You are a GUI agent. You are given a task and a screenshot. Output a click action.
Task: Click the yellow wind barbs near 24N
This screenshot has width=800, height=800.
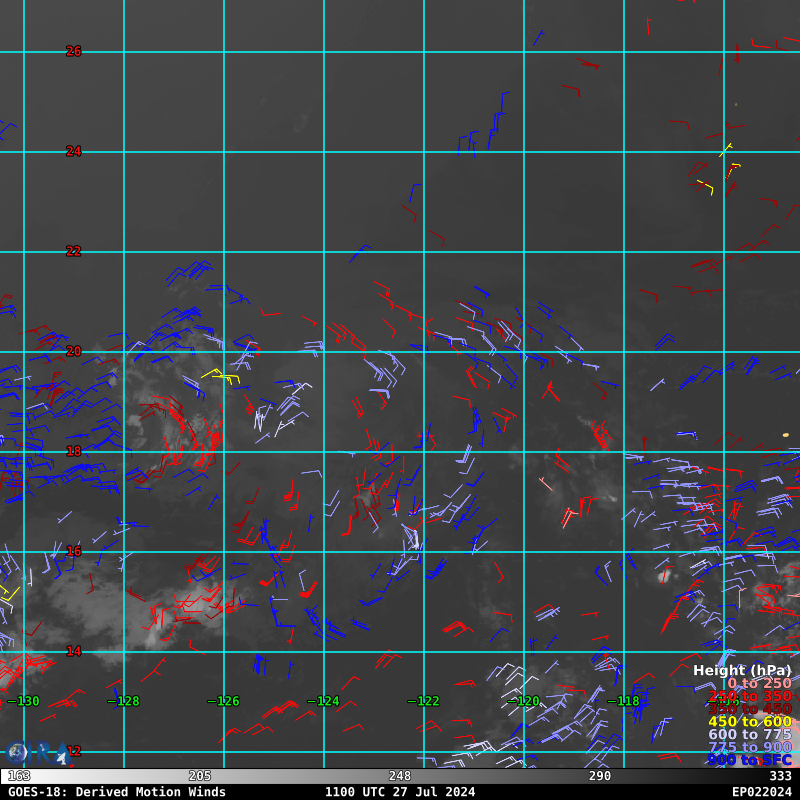[718, 170]
